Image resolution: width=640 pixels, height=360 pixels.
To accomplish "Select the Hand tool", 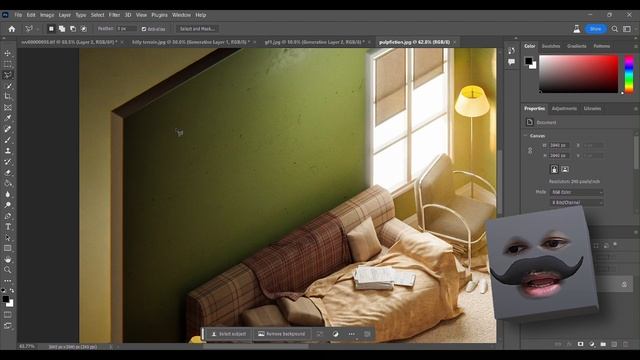I will coord(8,259).
